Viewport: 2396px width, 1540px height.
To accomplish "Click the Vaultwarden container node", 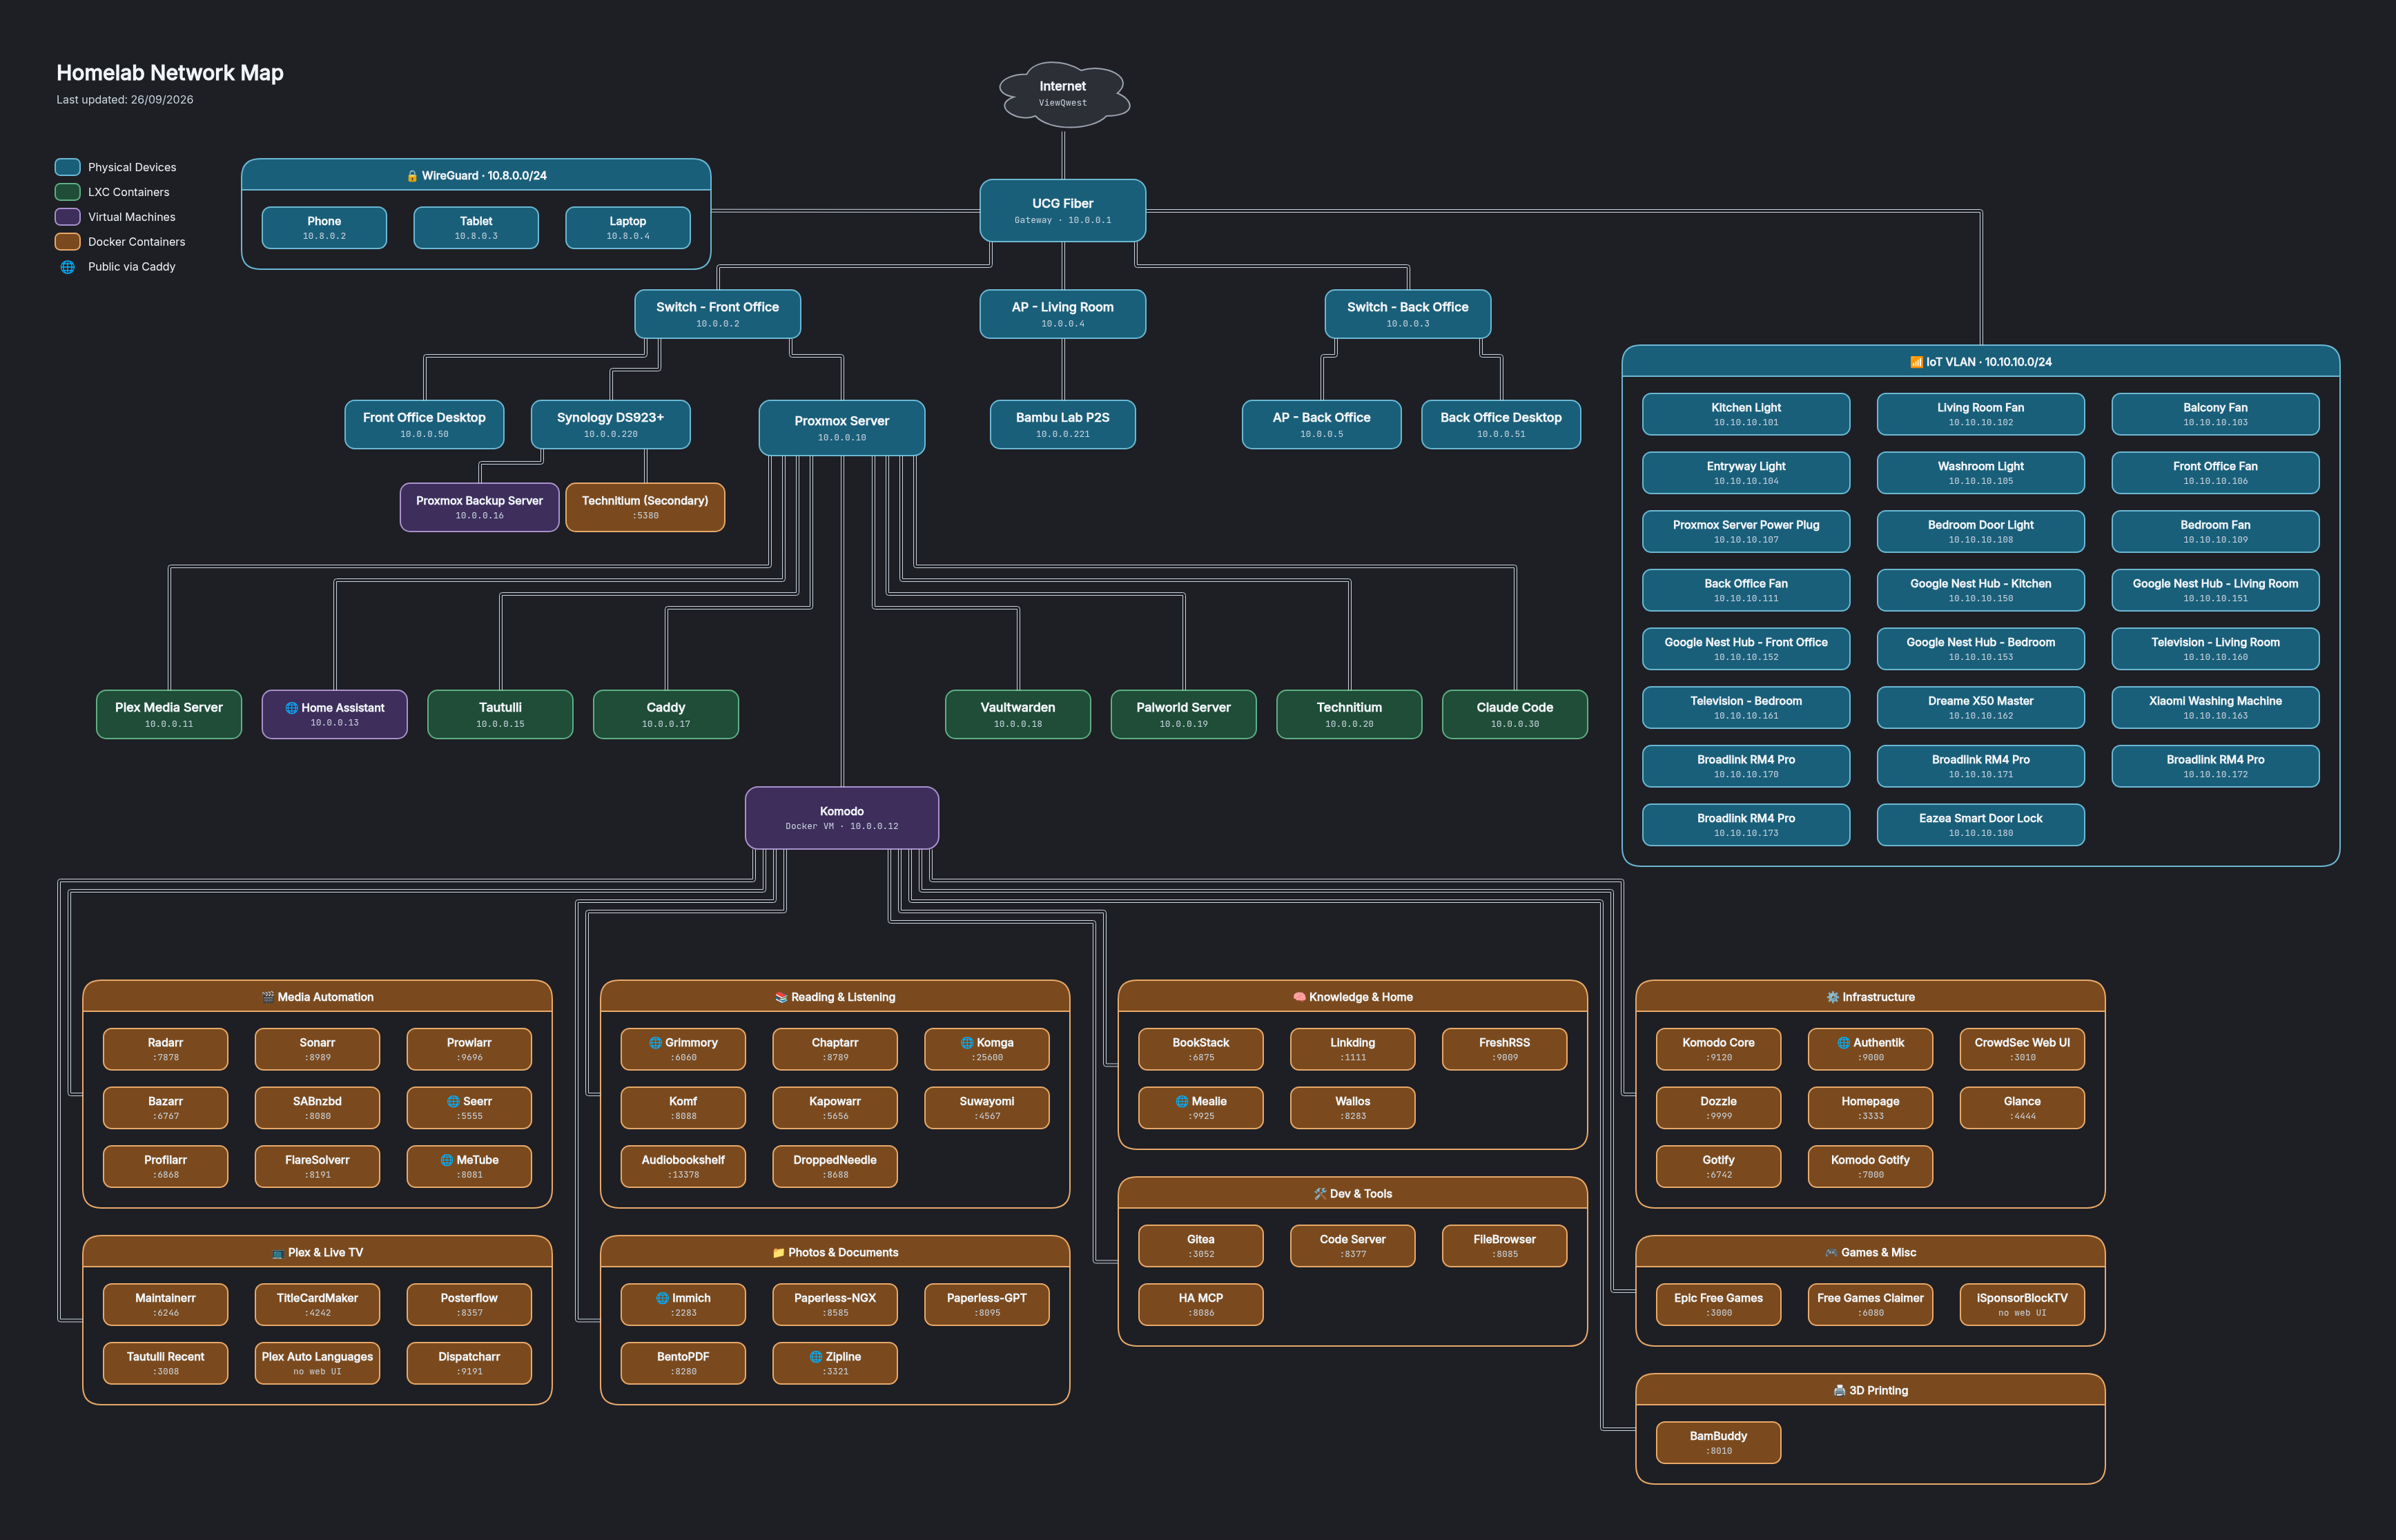I will point(1018,714).
